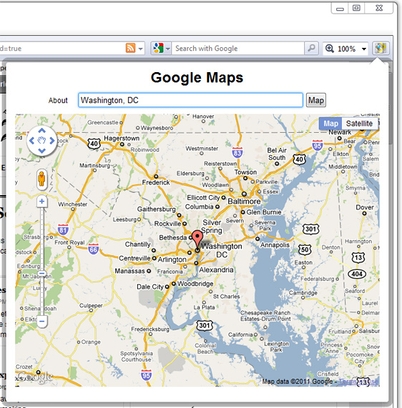Screen dimensions: 402x408
Task: Click the Google Maps extension toolbar icon
Action: coord(380,48)
